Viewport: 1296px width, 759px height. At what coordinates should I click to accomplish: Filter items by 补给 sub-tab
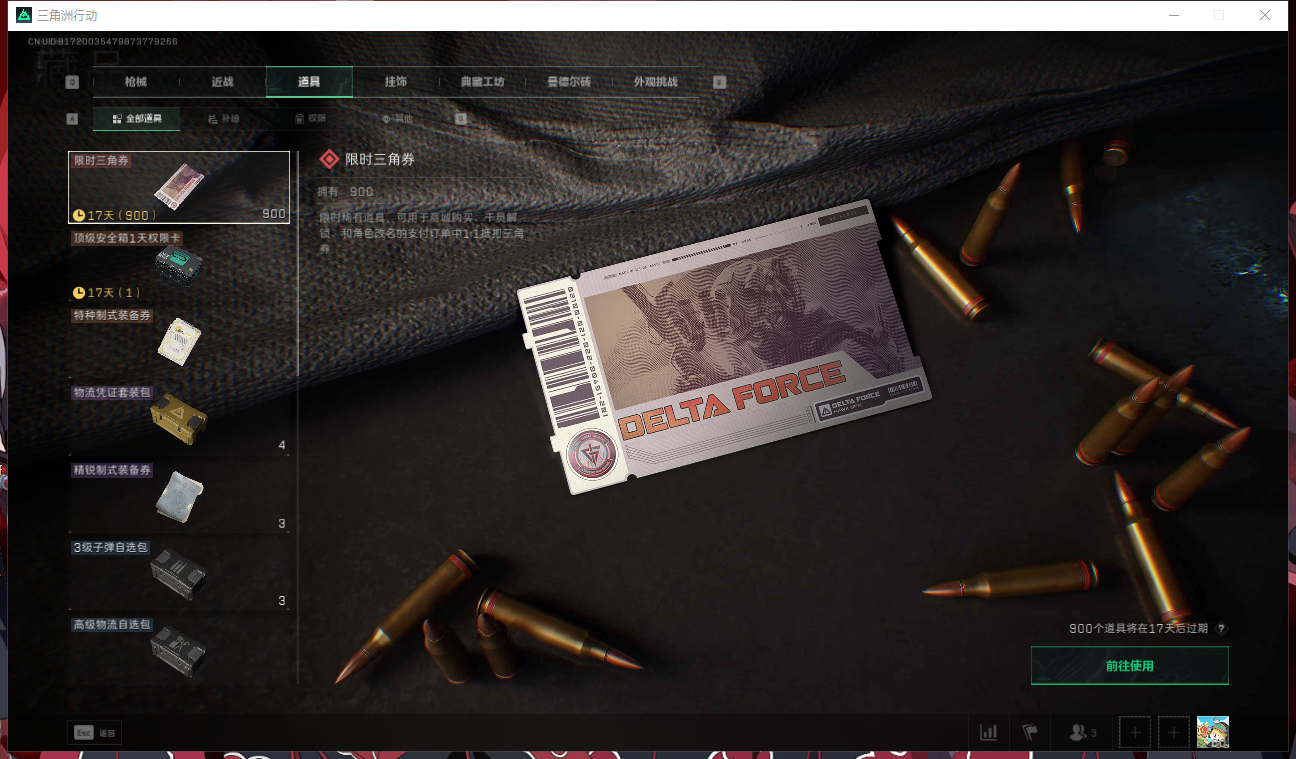click(224, 119)
